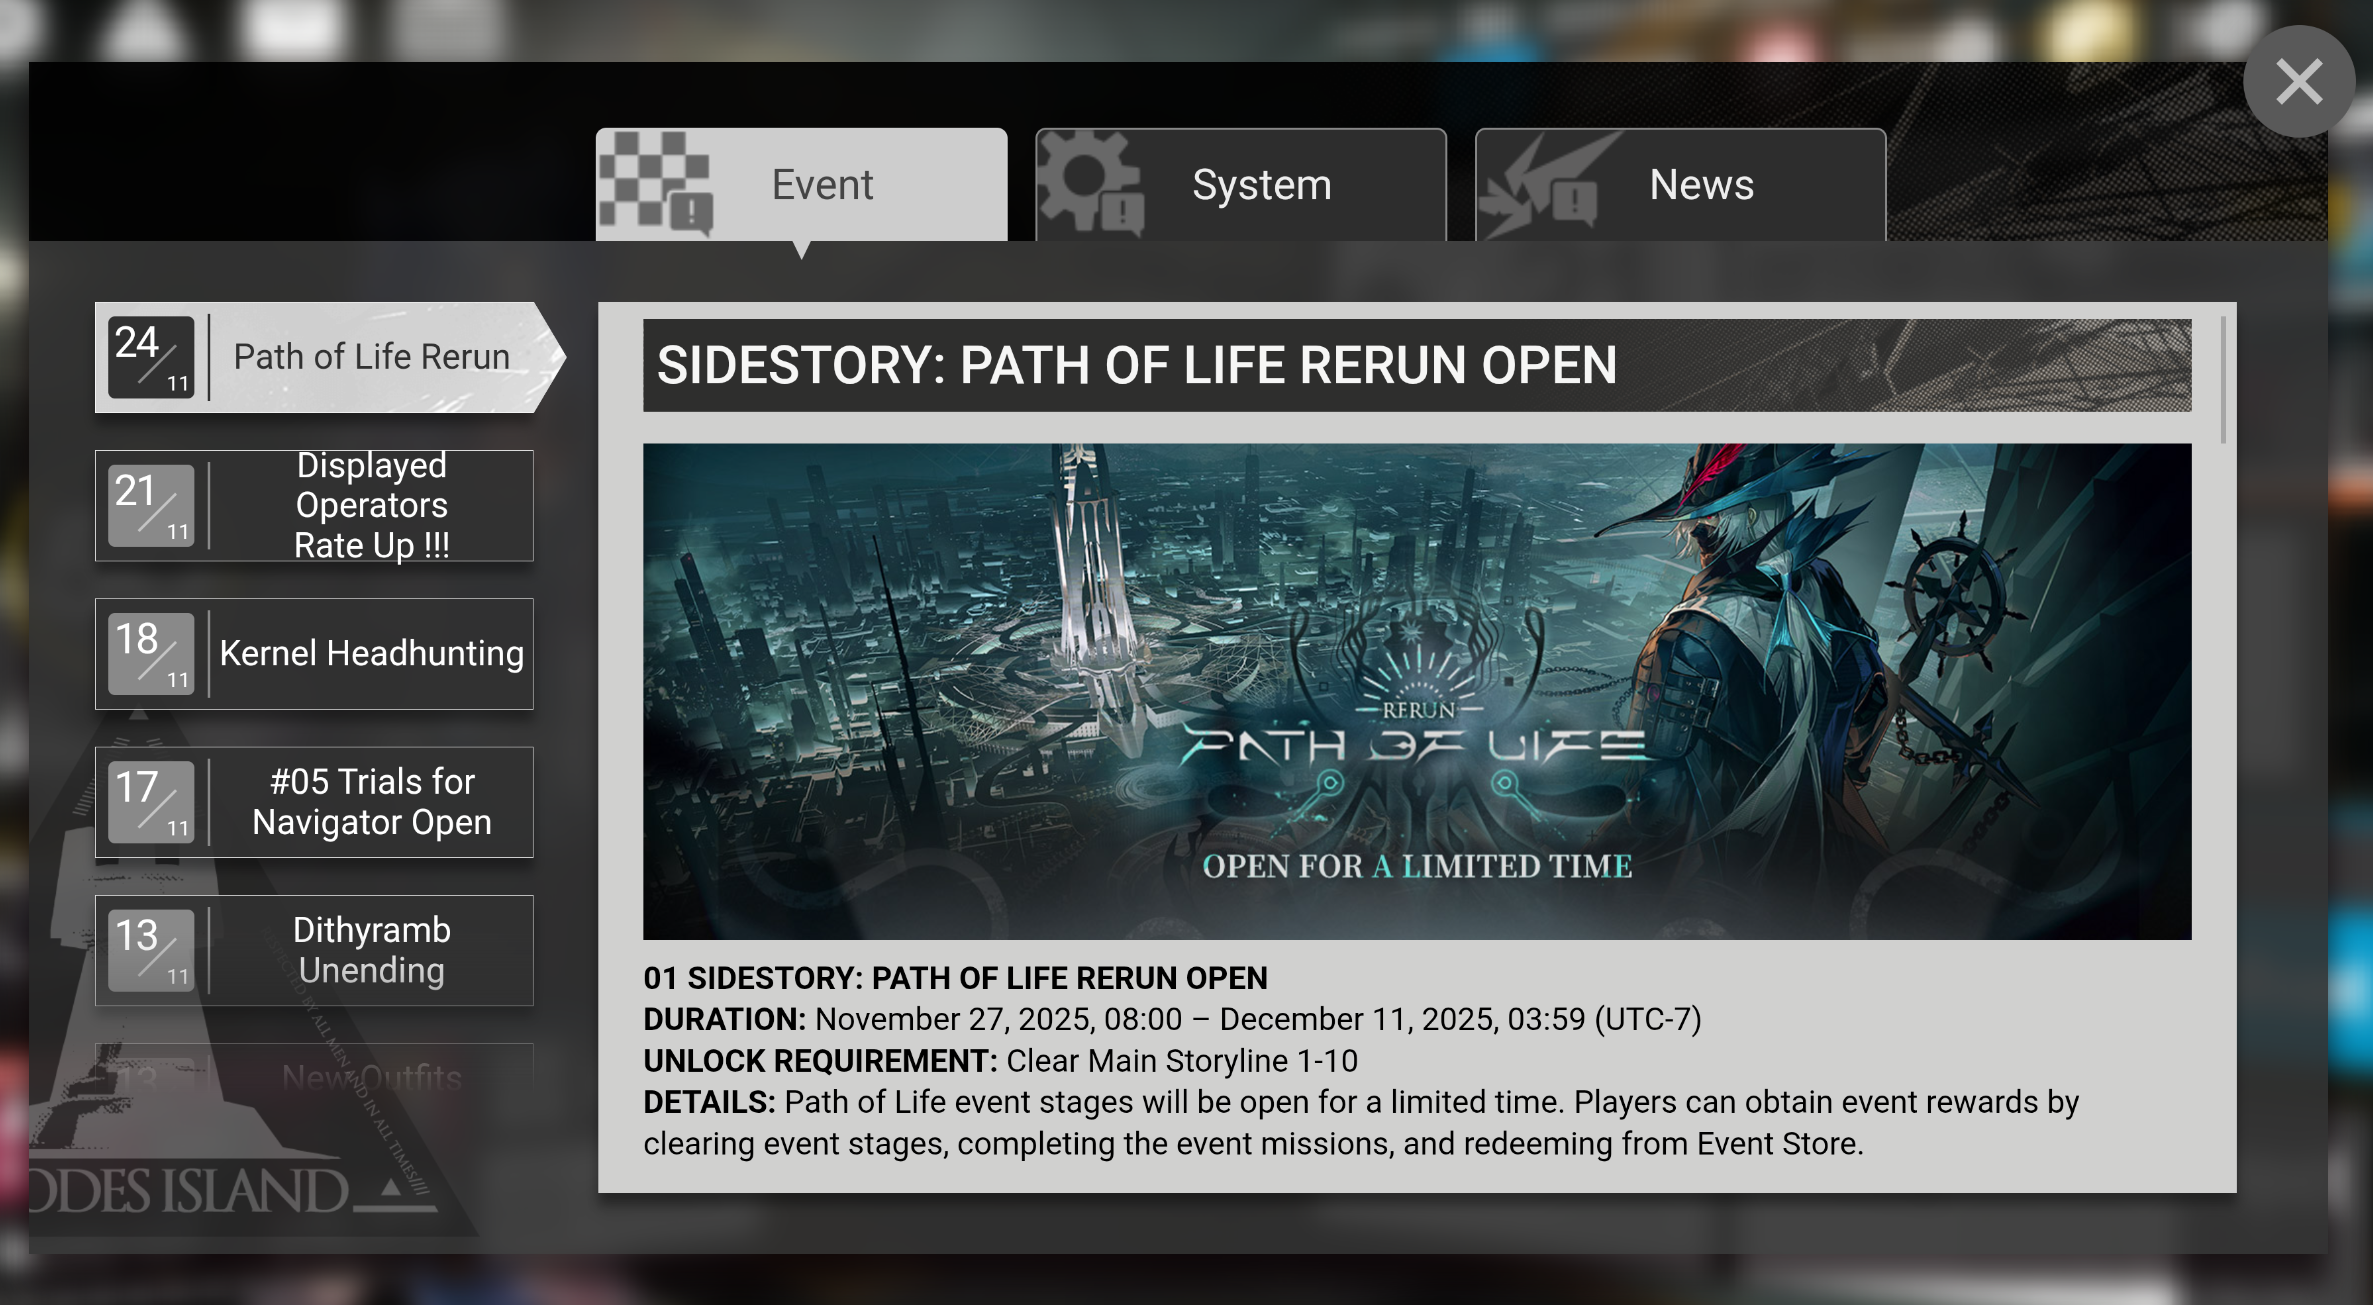Switch to the System tab
Viewport: 2373px width, 1305px height.
pyautogui.click(x=1260, y=185)
